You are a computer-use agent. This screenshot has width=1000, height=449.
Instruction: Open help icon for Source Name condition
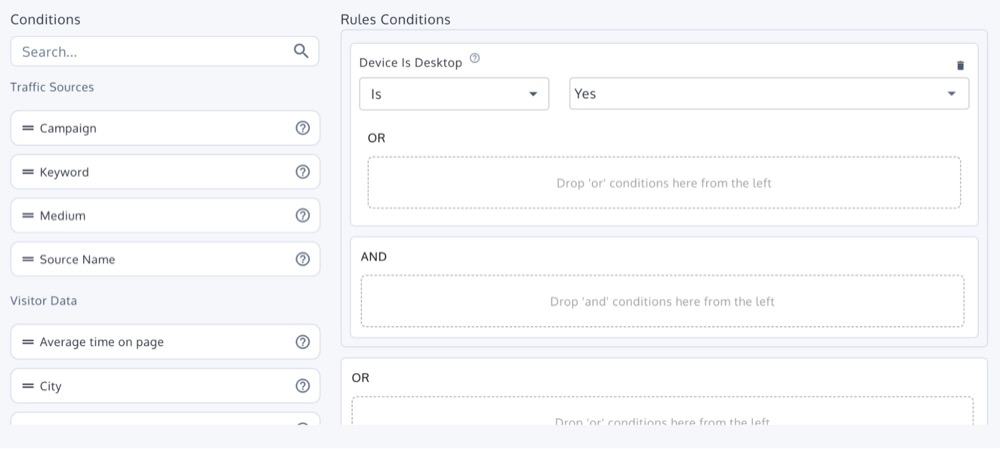point(303,259)
